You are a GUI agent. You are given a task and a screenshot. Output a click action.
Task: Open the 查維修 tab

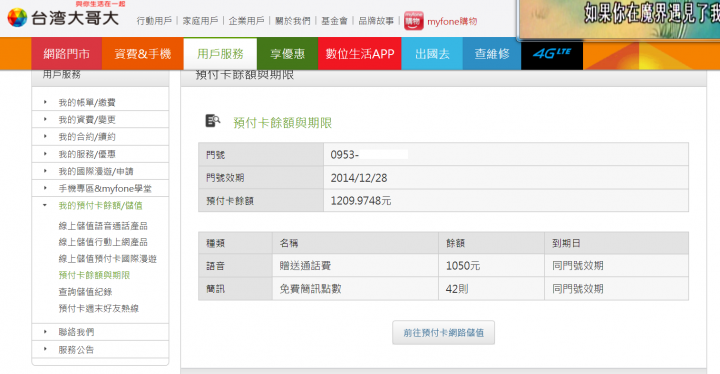(x=492, y=54)
